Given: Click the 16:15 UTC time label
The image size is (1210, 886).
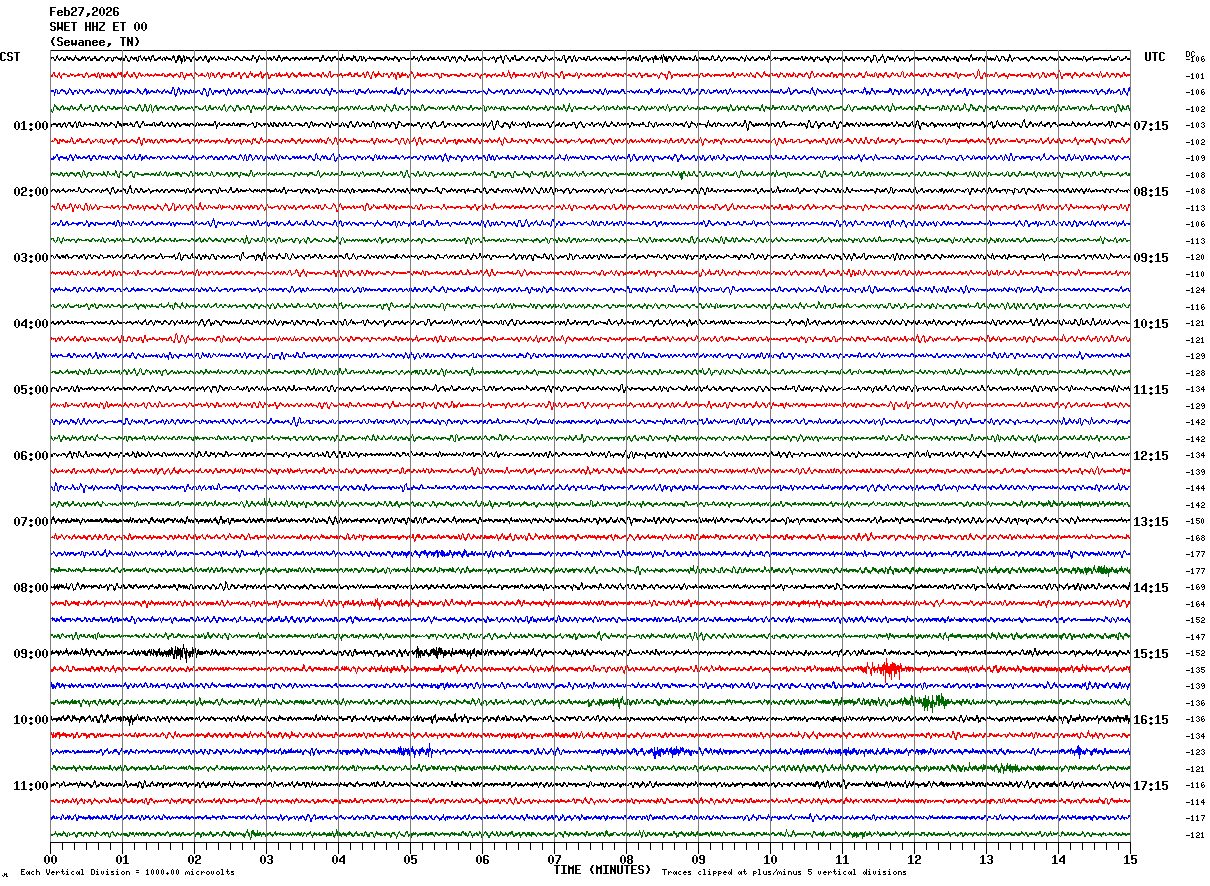Looking at the screenshot, I should (x=1150, y=720).
